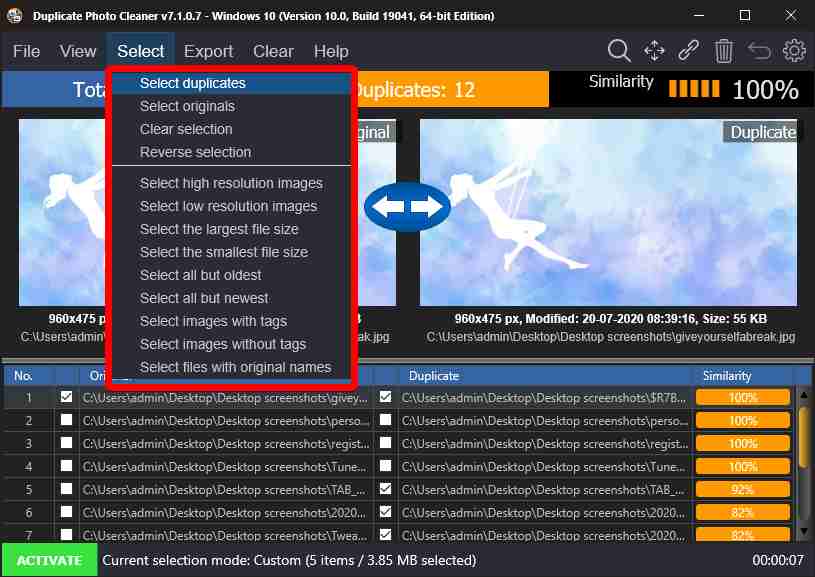Image resolution: width=815 pixels, height=577 pixels.
Task: Uncheck the duplicate checkbox in row 6
Action: coord(385,512)
